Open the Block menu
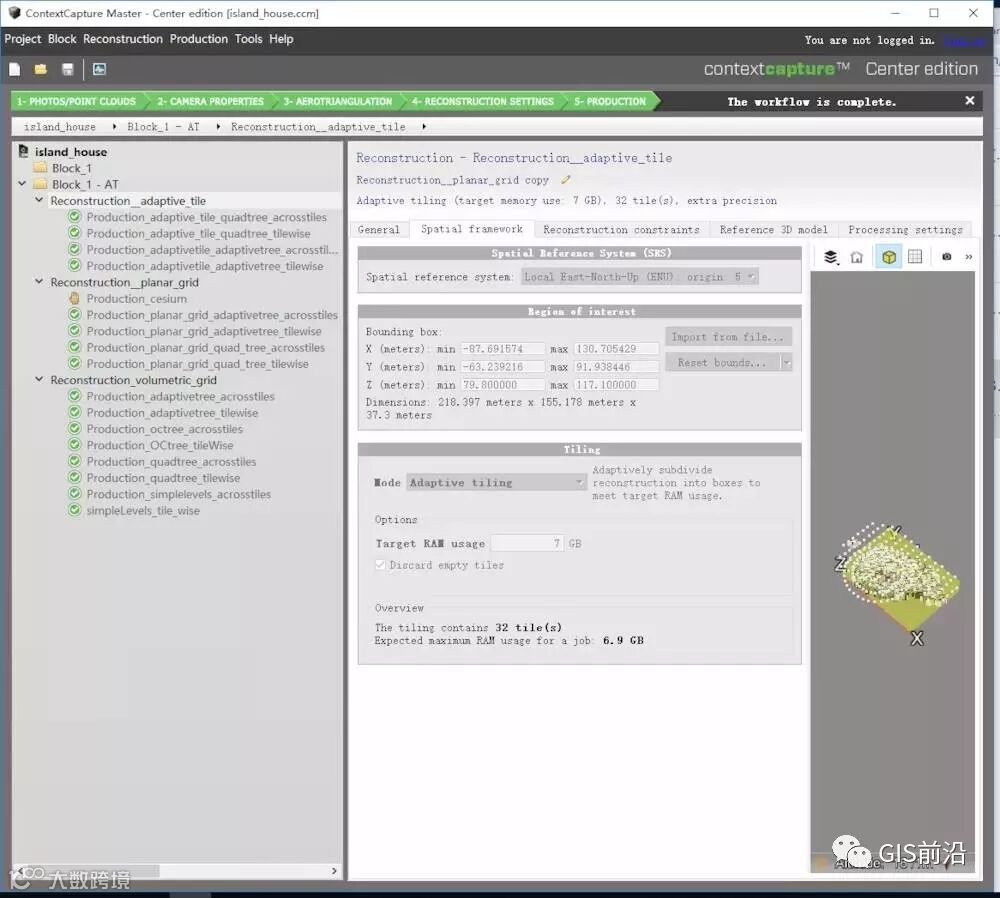 (x=62, y=39)
